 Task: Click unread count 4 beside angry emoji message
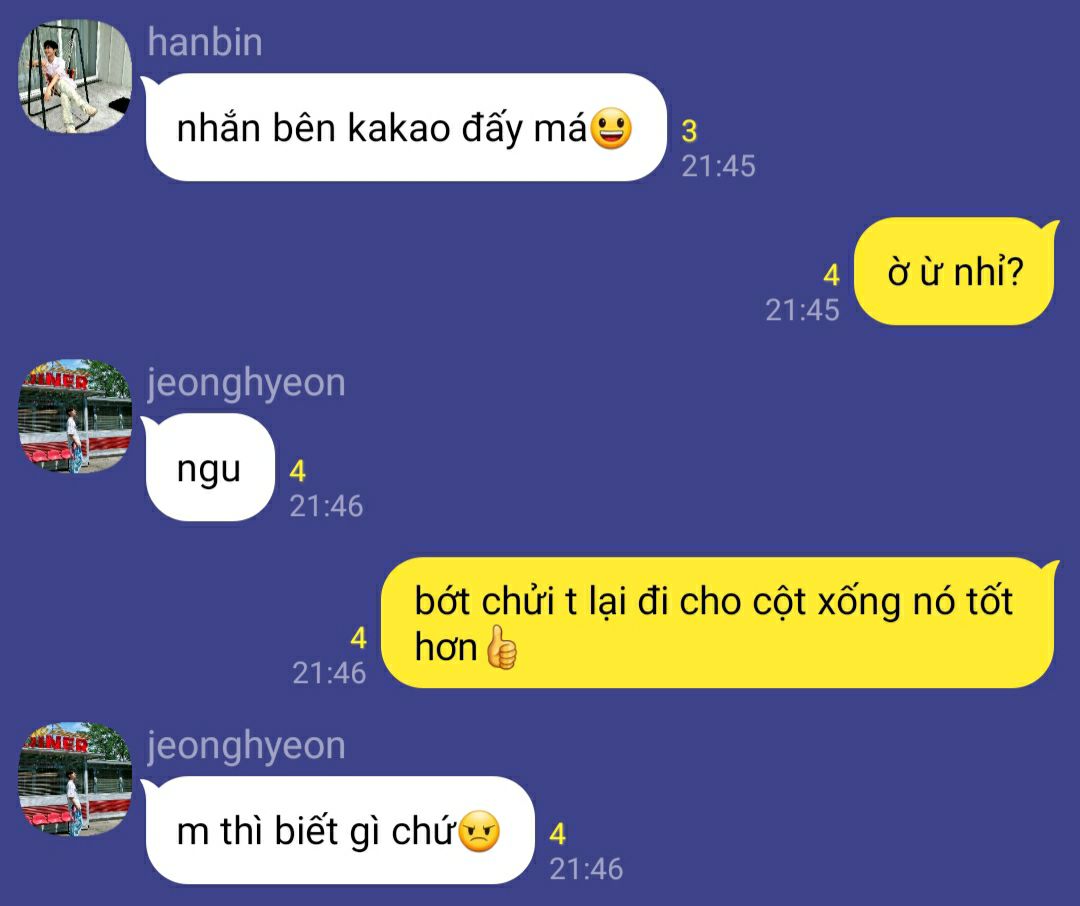[x=558, y=834]
